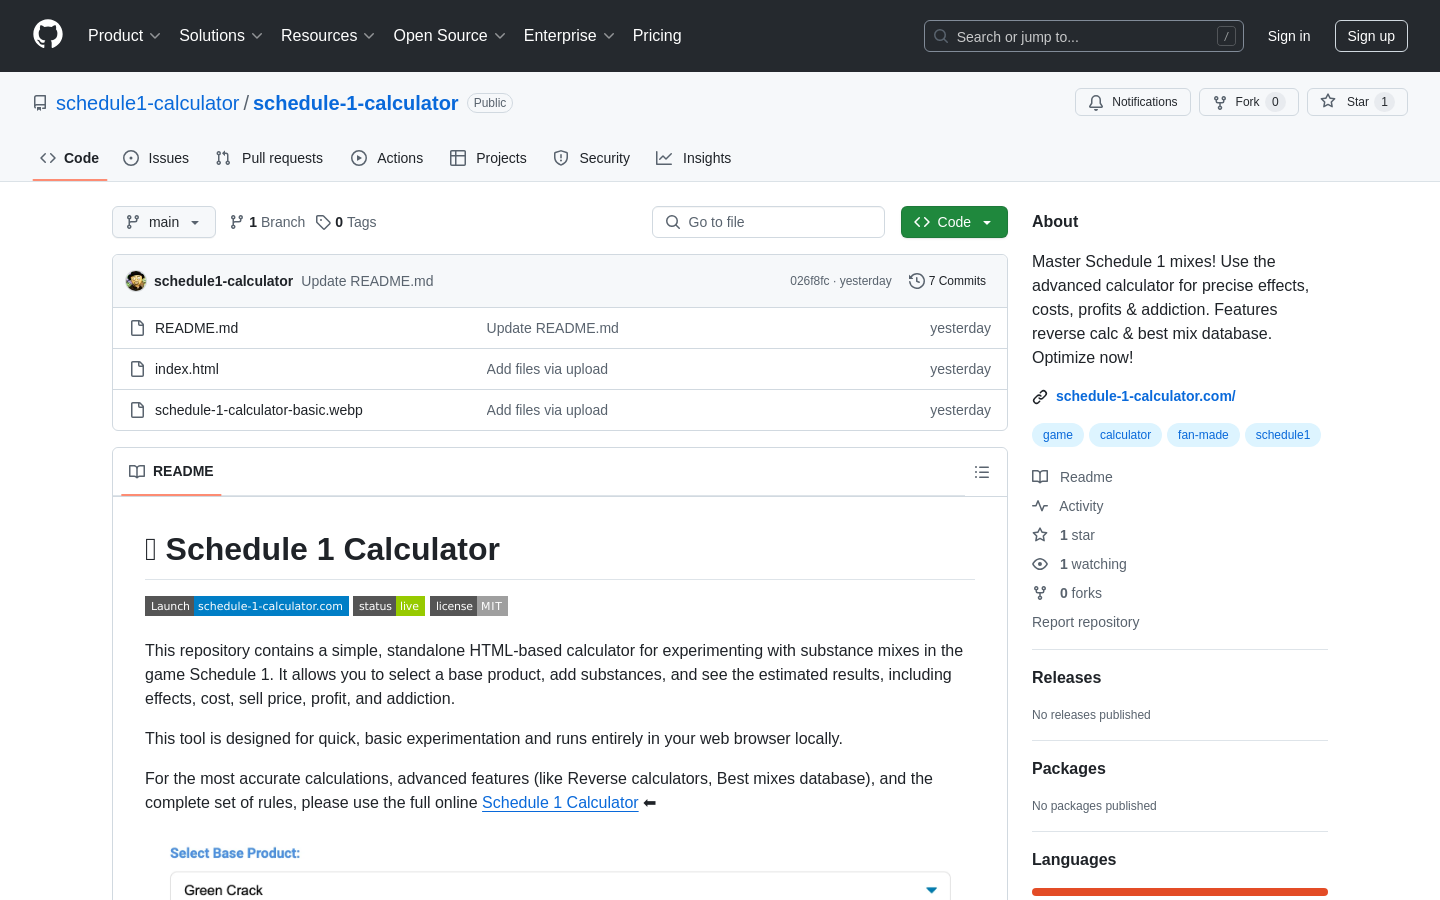1440x900 pixels.
Task: Open the README.md file
Action: coord(196,328)
